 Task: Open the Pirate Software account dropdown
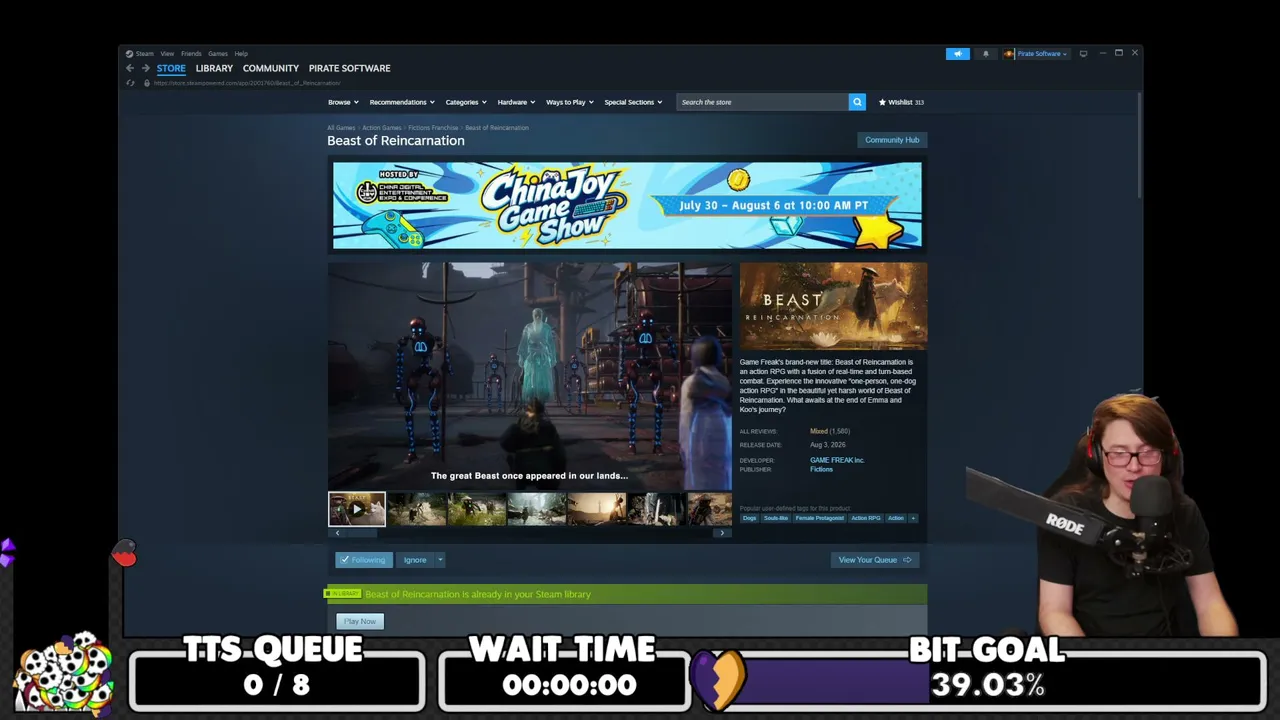(x=1036, y=53)
